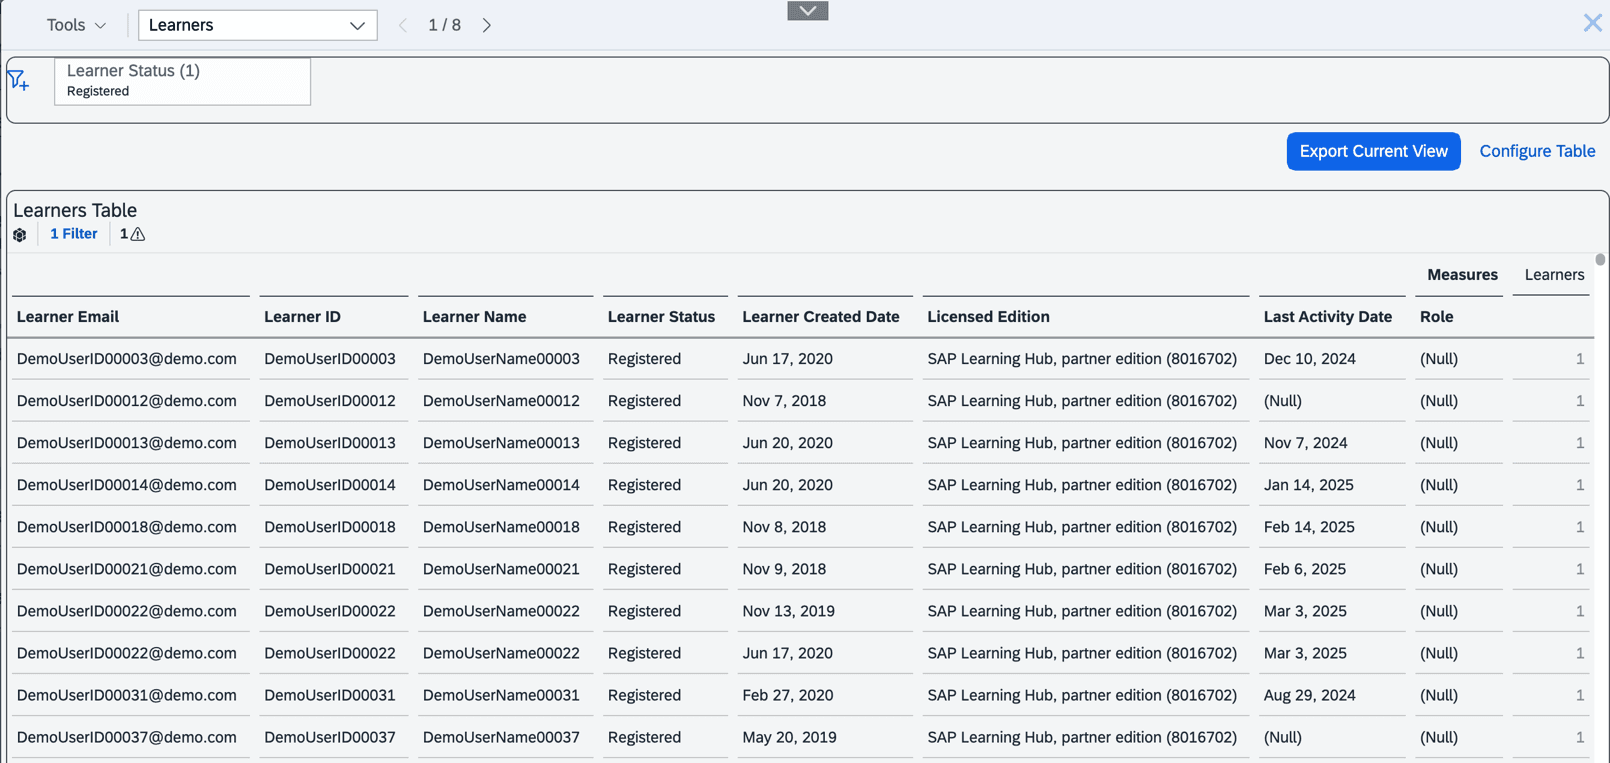
Task: Select cell DemoUserID00003@demo.com
Action: click(x=127, y=359)
